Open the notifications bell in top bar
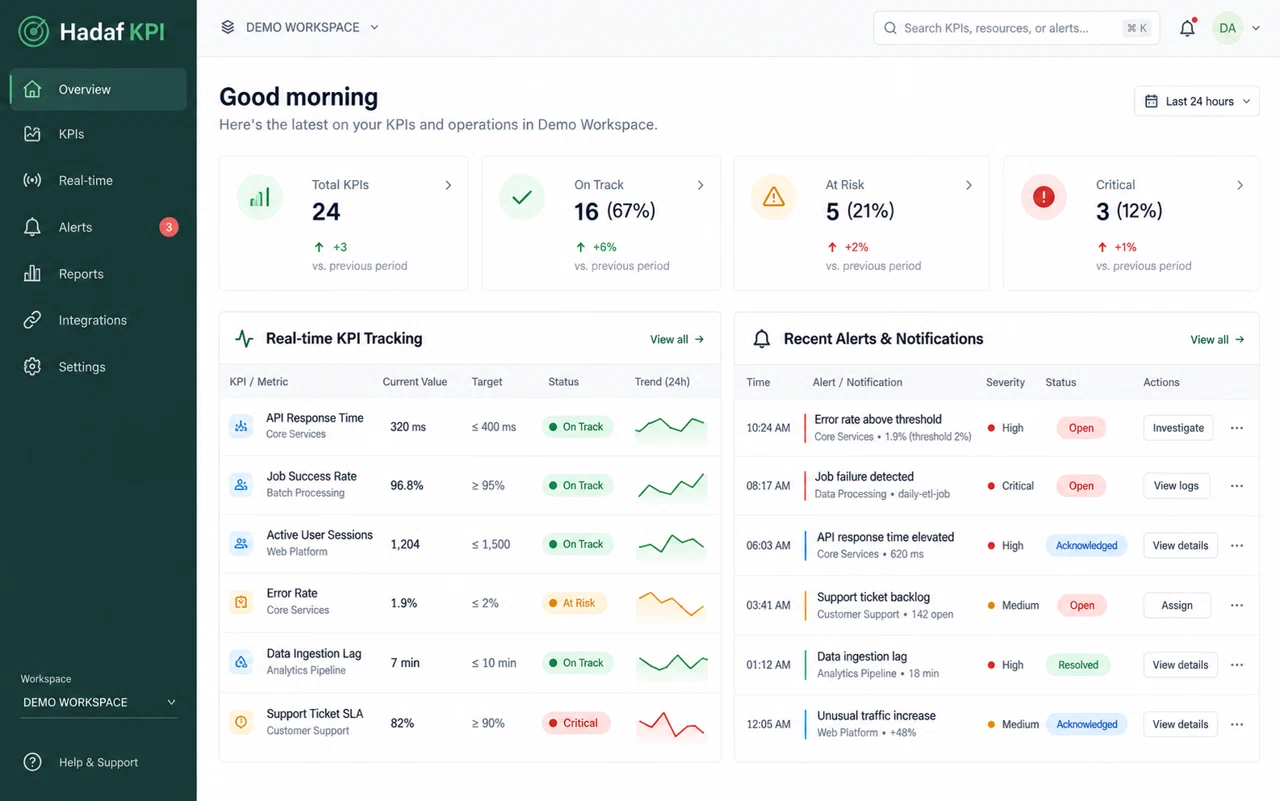The image size is (1280, 801). [1187, 28]
